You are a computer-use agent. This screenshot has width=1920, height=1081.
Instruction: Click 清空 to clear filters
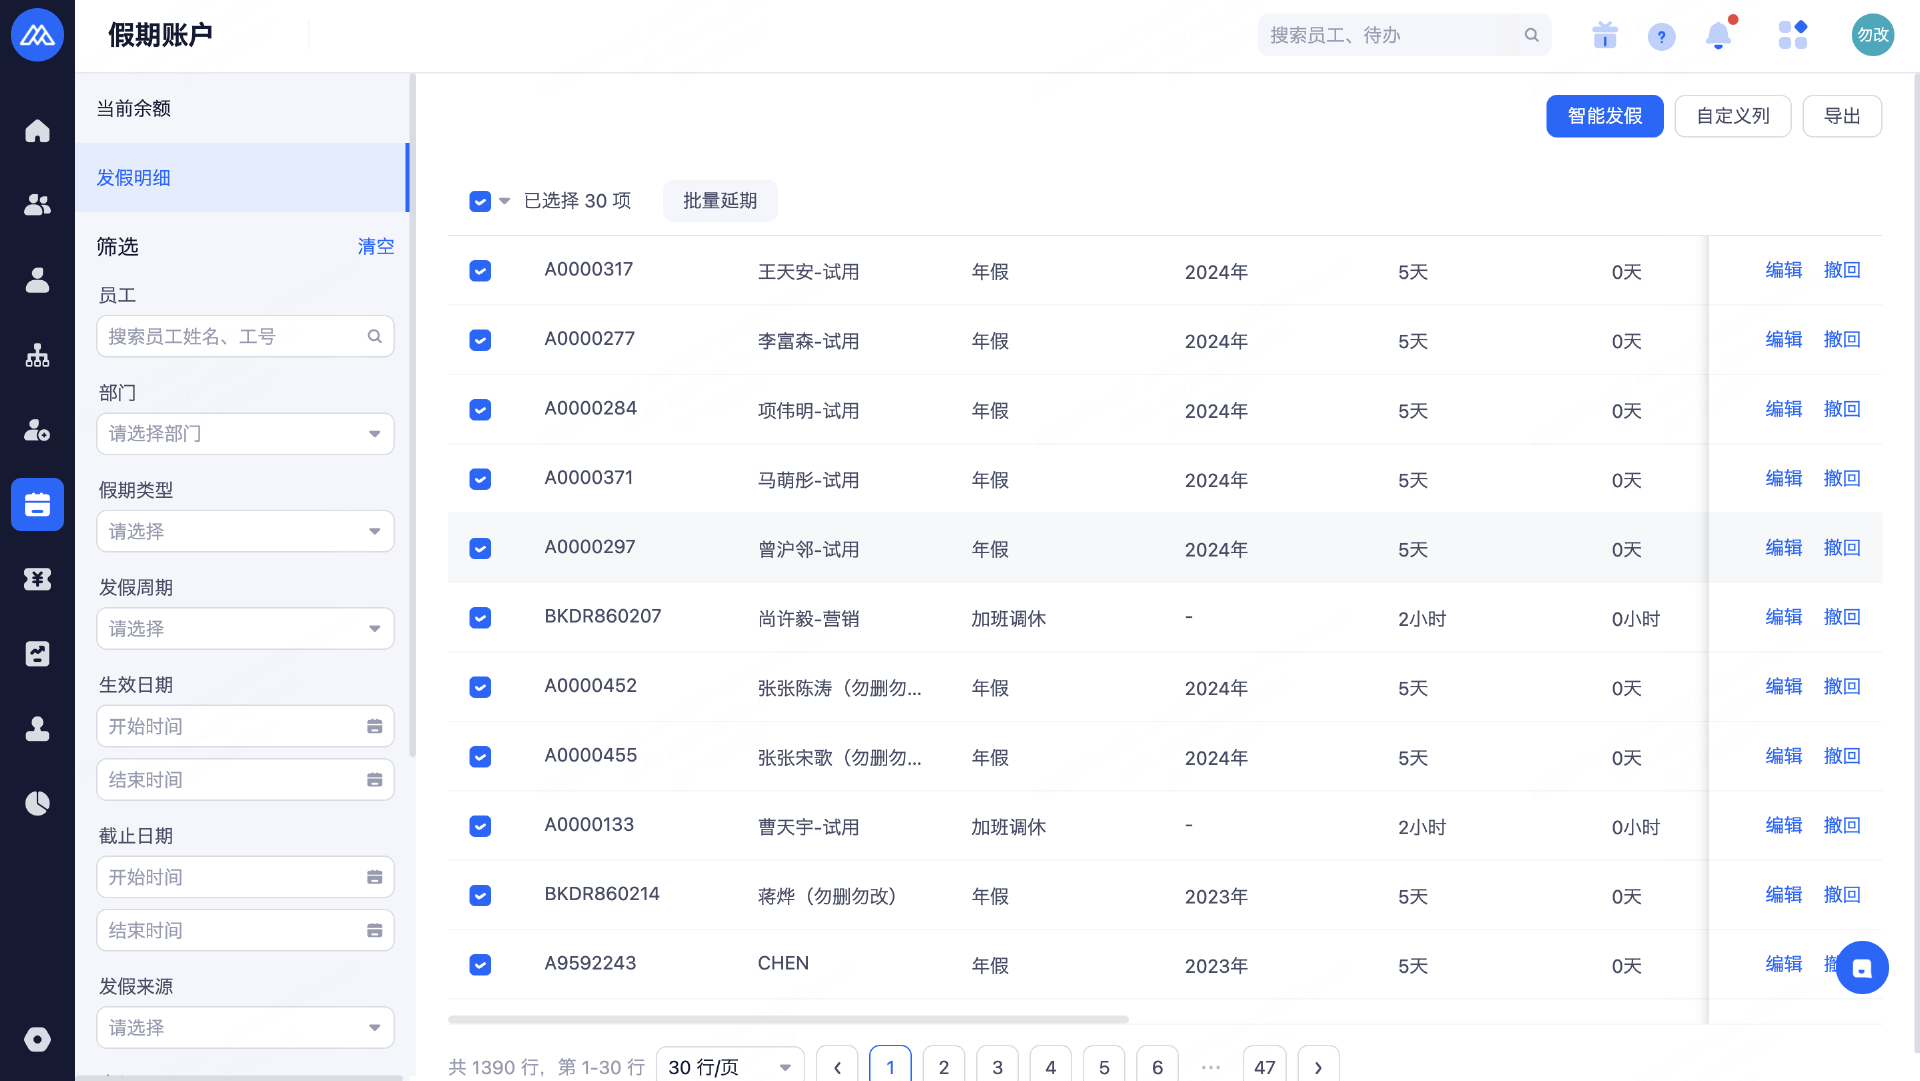coord(375,246)
